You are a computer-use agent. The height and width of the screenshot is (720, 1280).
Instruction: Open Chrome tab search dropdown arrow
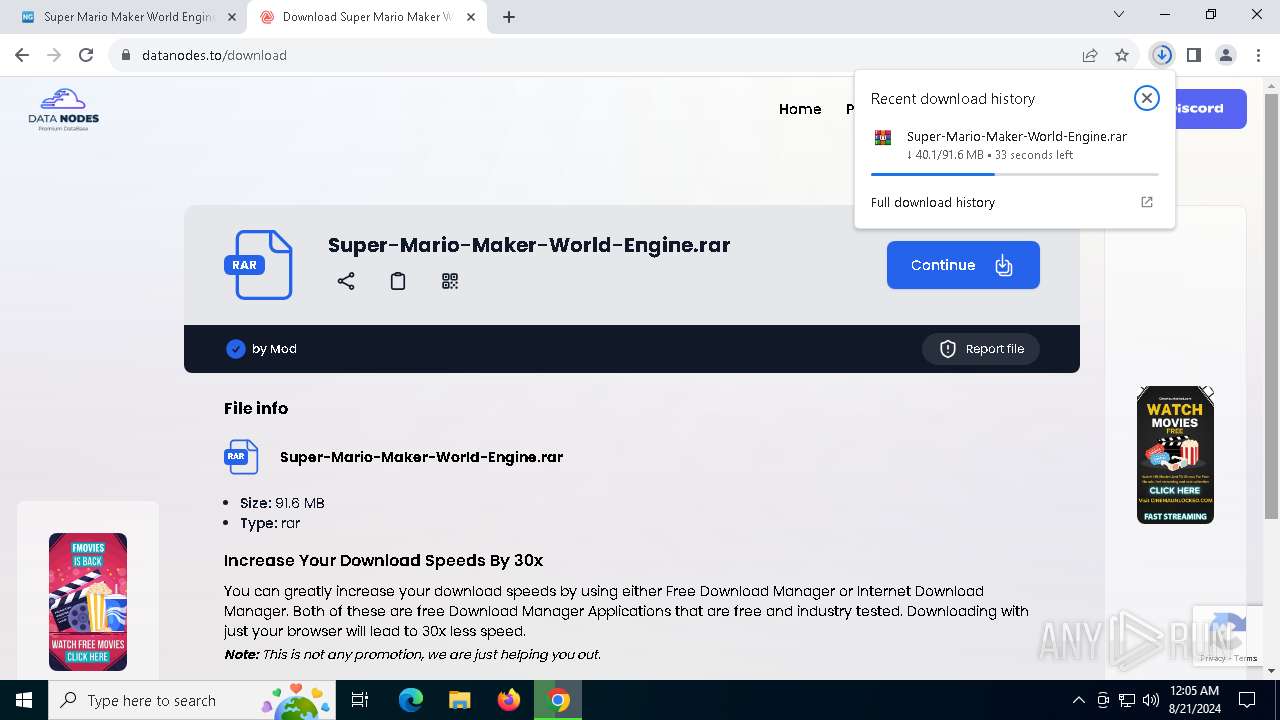point(1119,15)
